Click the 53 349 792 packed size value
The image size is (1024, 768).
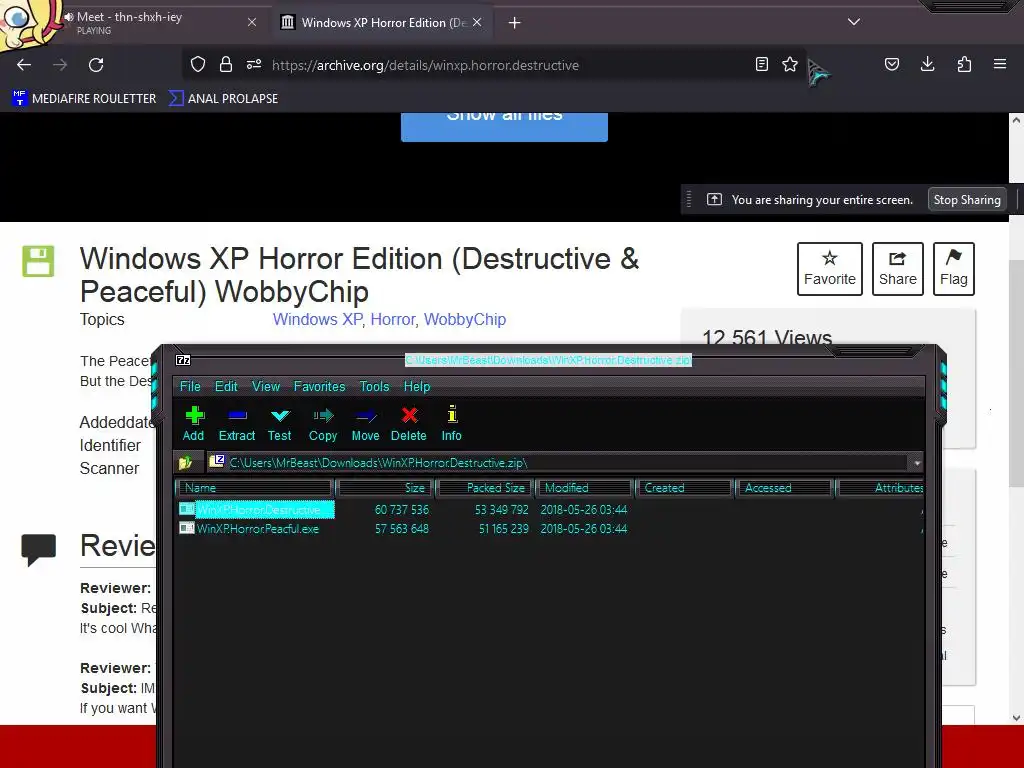502,509
